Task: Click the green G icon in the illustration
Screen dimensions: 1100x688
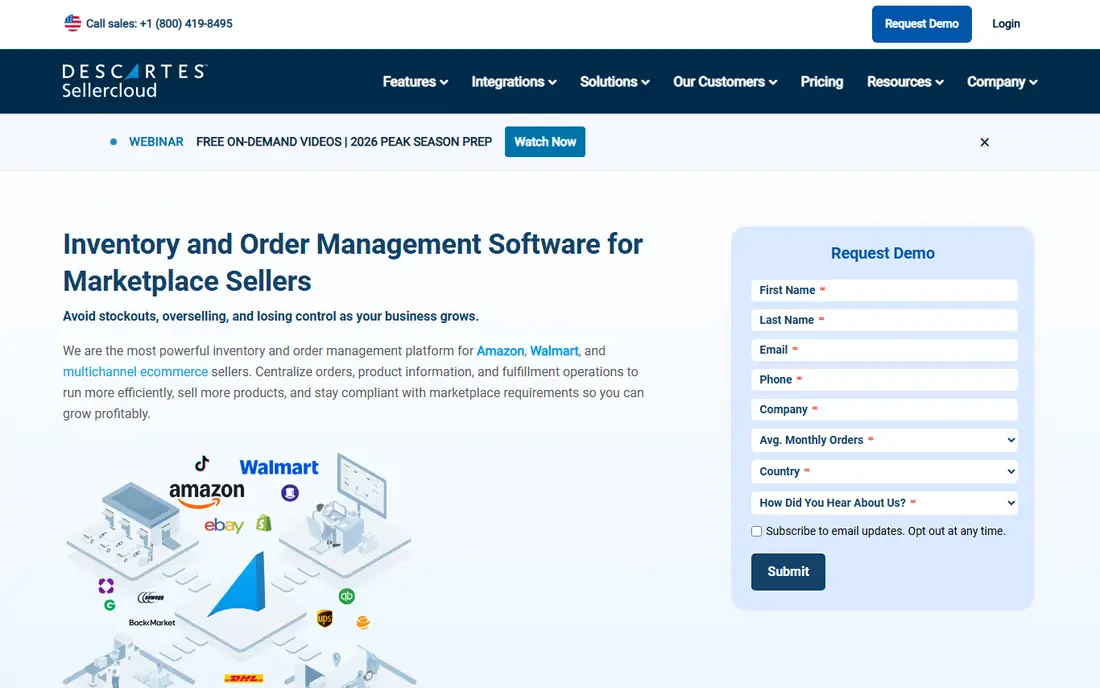Action: pos(109,605)
